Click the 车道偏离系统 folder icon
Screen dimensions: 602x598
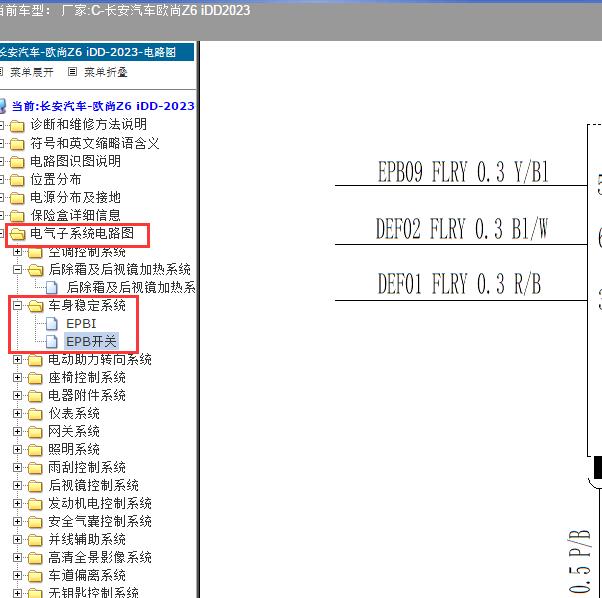coord(35,577)
